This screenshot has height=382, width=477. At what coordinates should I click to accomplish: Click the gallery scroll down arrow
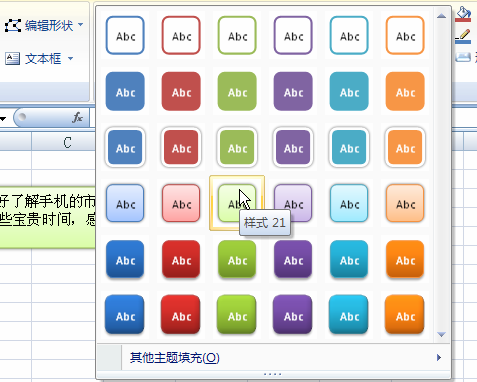coord(442,334)
